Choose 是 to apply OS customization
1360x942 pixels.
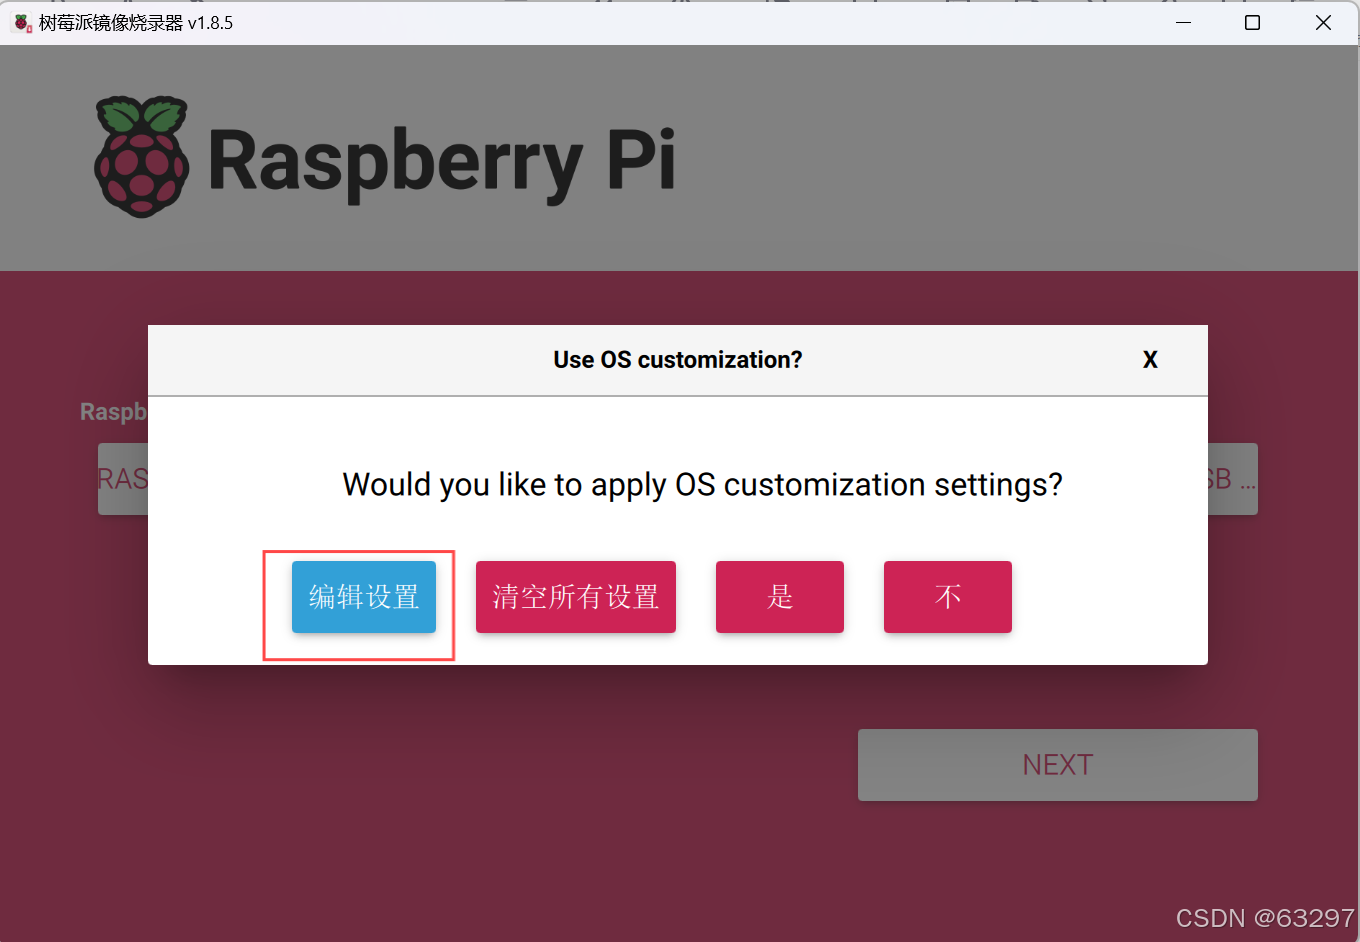pyautogui.click(x=780, y=597)
